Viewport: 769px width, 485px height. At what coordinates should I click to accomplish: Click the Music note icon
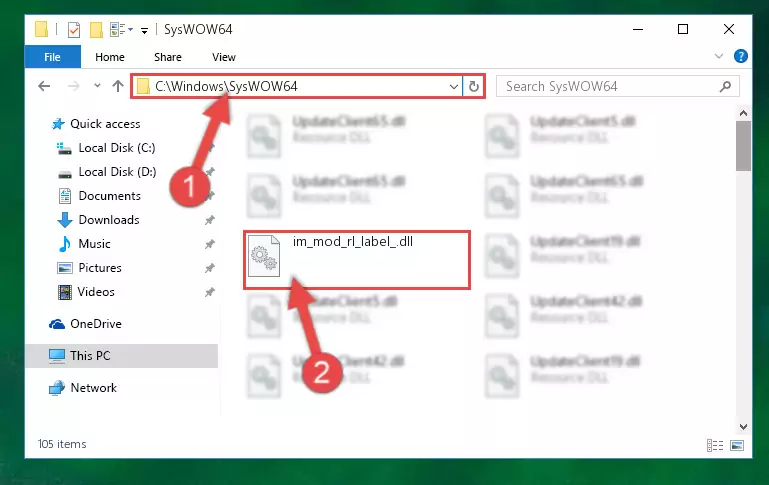point(64,244)
